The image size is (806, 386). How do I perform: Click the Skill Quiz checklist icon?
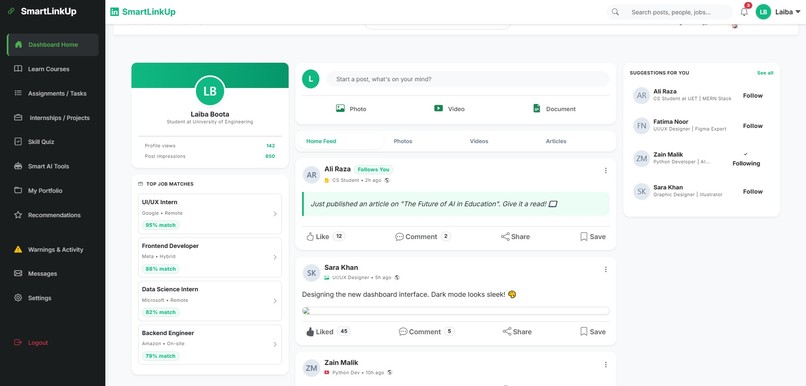tap(18, 141)
